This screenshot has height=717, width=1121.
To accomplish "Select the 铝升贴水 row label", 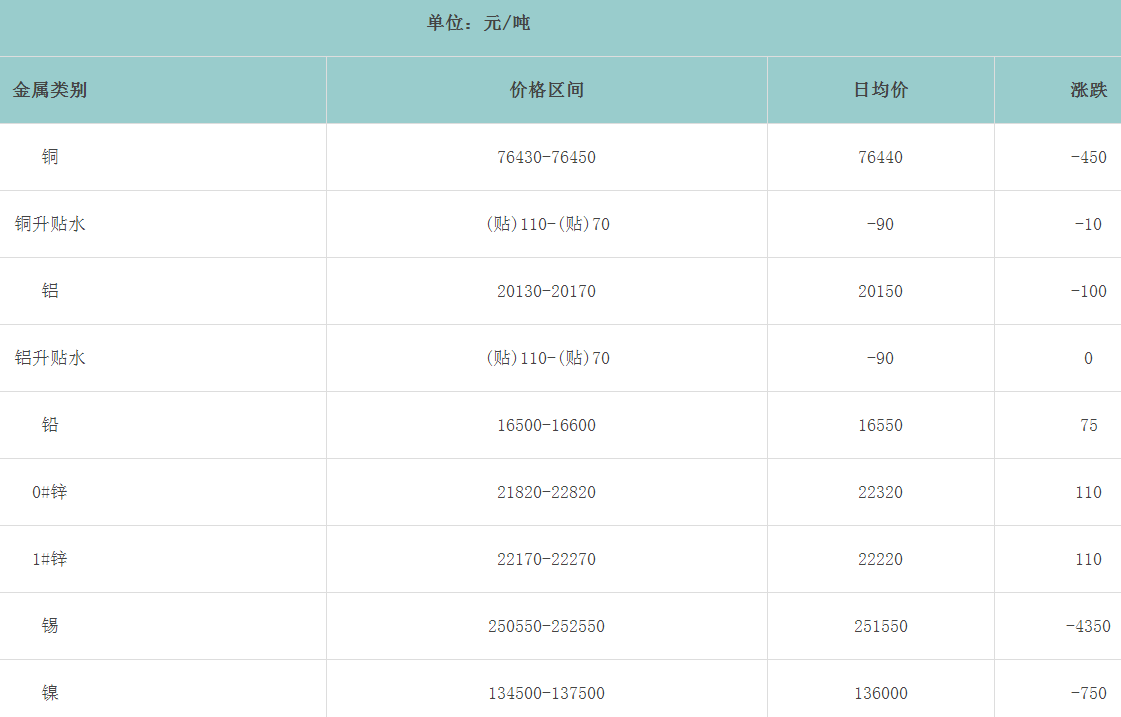I will click(50, 358).
